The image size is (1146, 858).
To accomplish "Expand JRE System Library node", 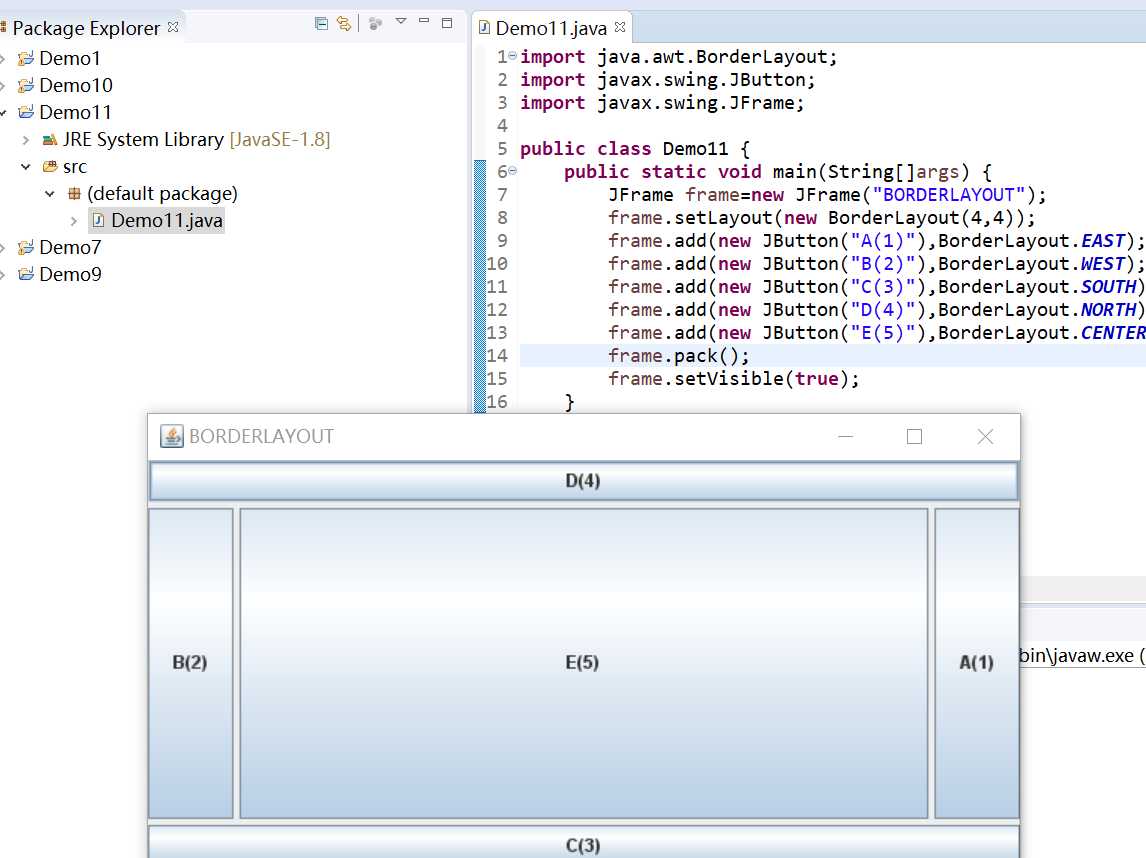I will pyautogui.click(x=26, y=140).
